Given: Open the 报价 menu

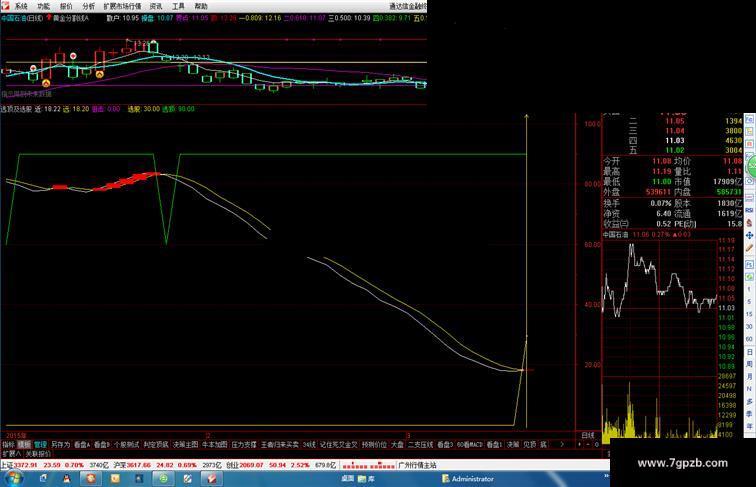Looking at the screenshot, I should (x=66, y=6).
